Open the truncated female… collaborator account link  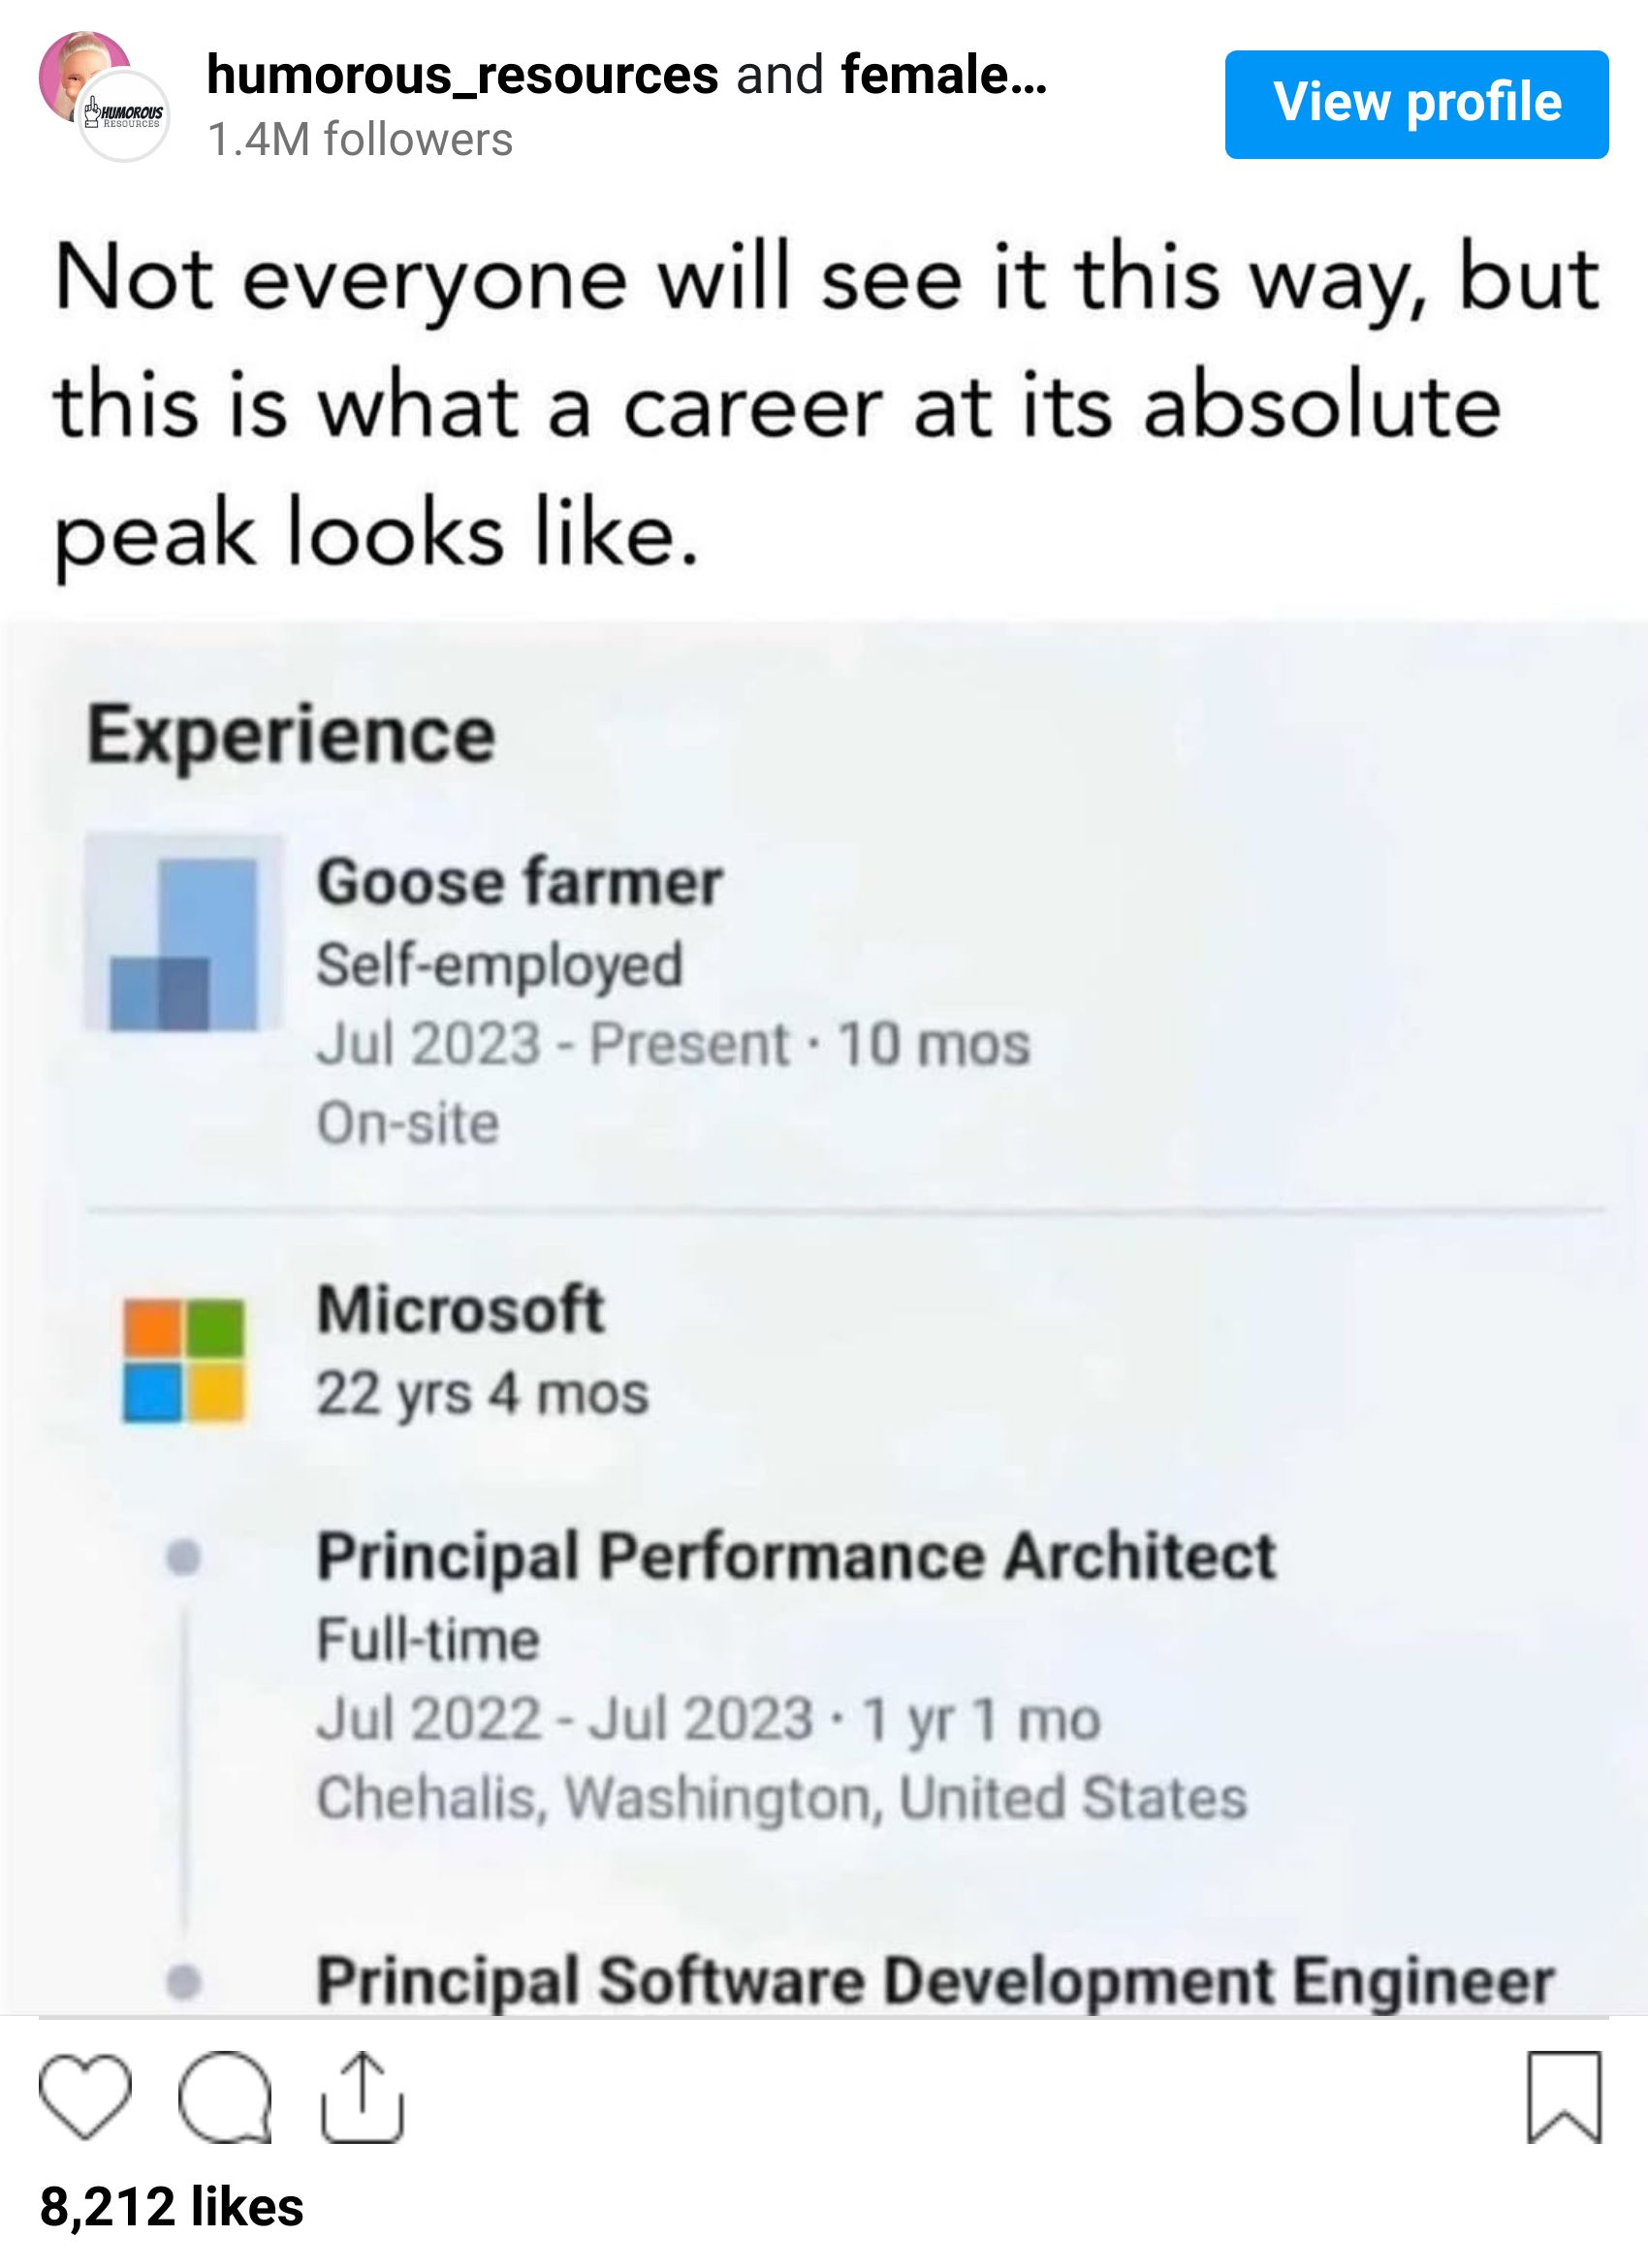pos(943,75)
